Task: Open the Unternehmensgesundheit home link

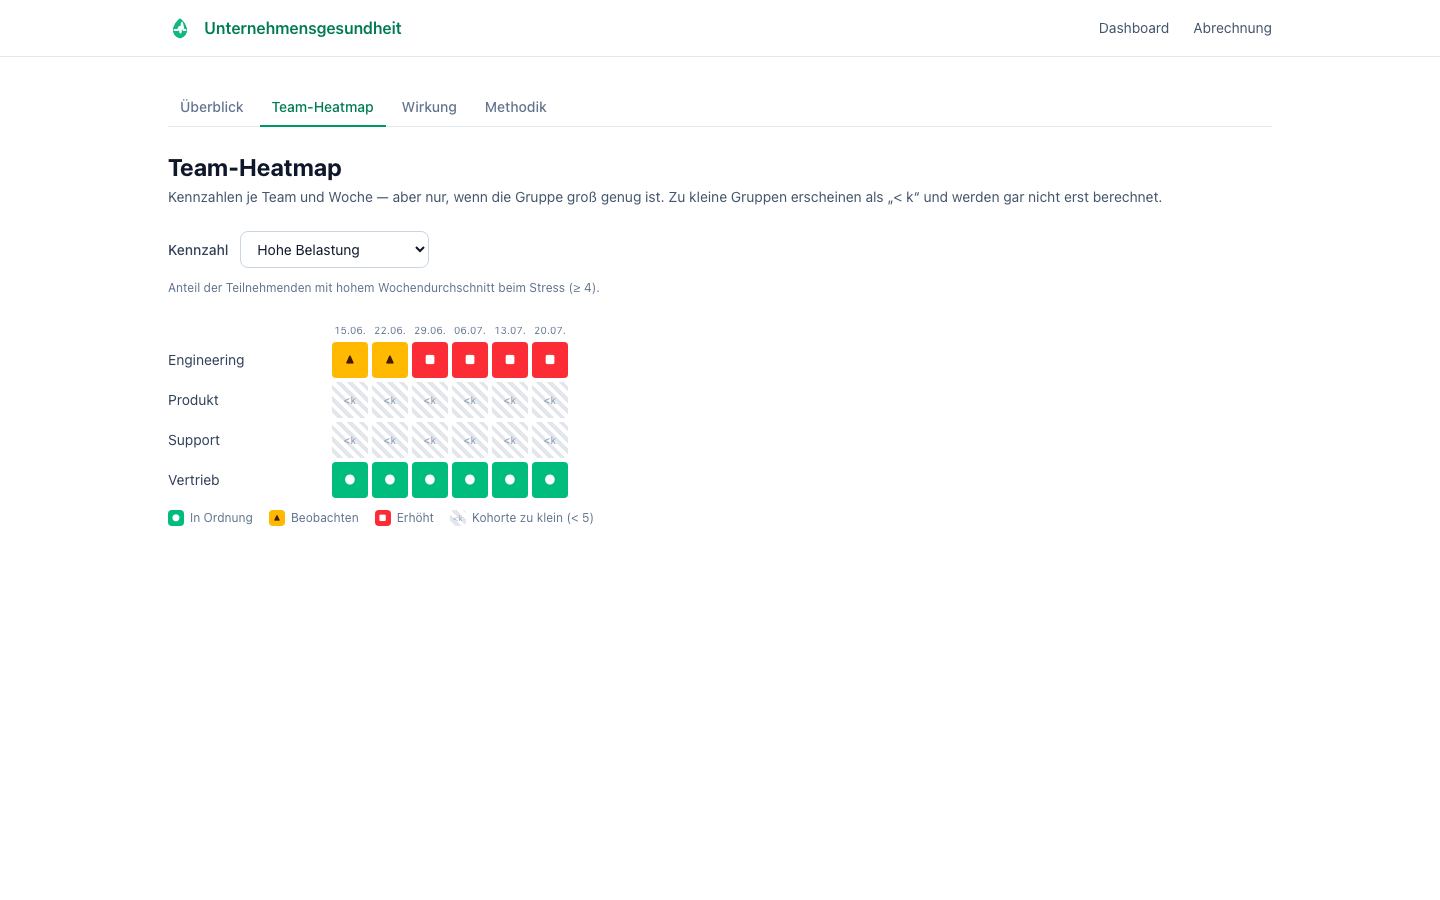Action: pyautogui.click(x=285, y=28)
